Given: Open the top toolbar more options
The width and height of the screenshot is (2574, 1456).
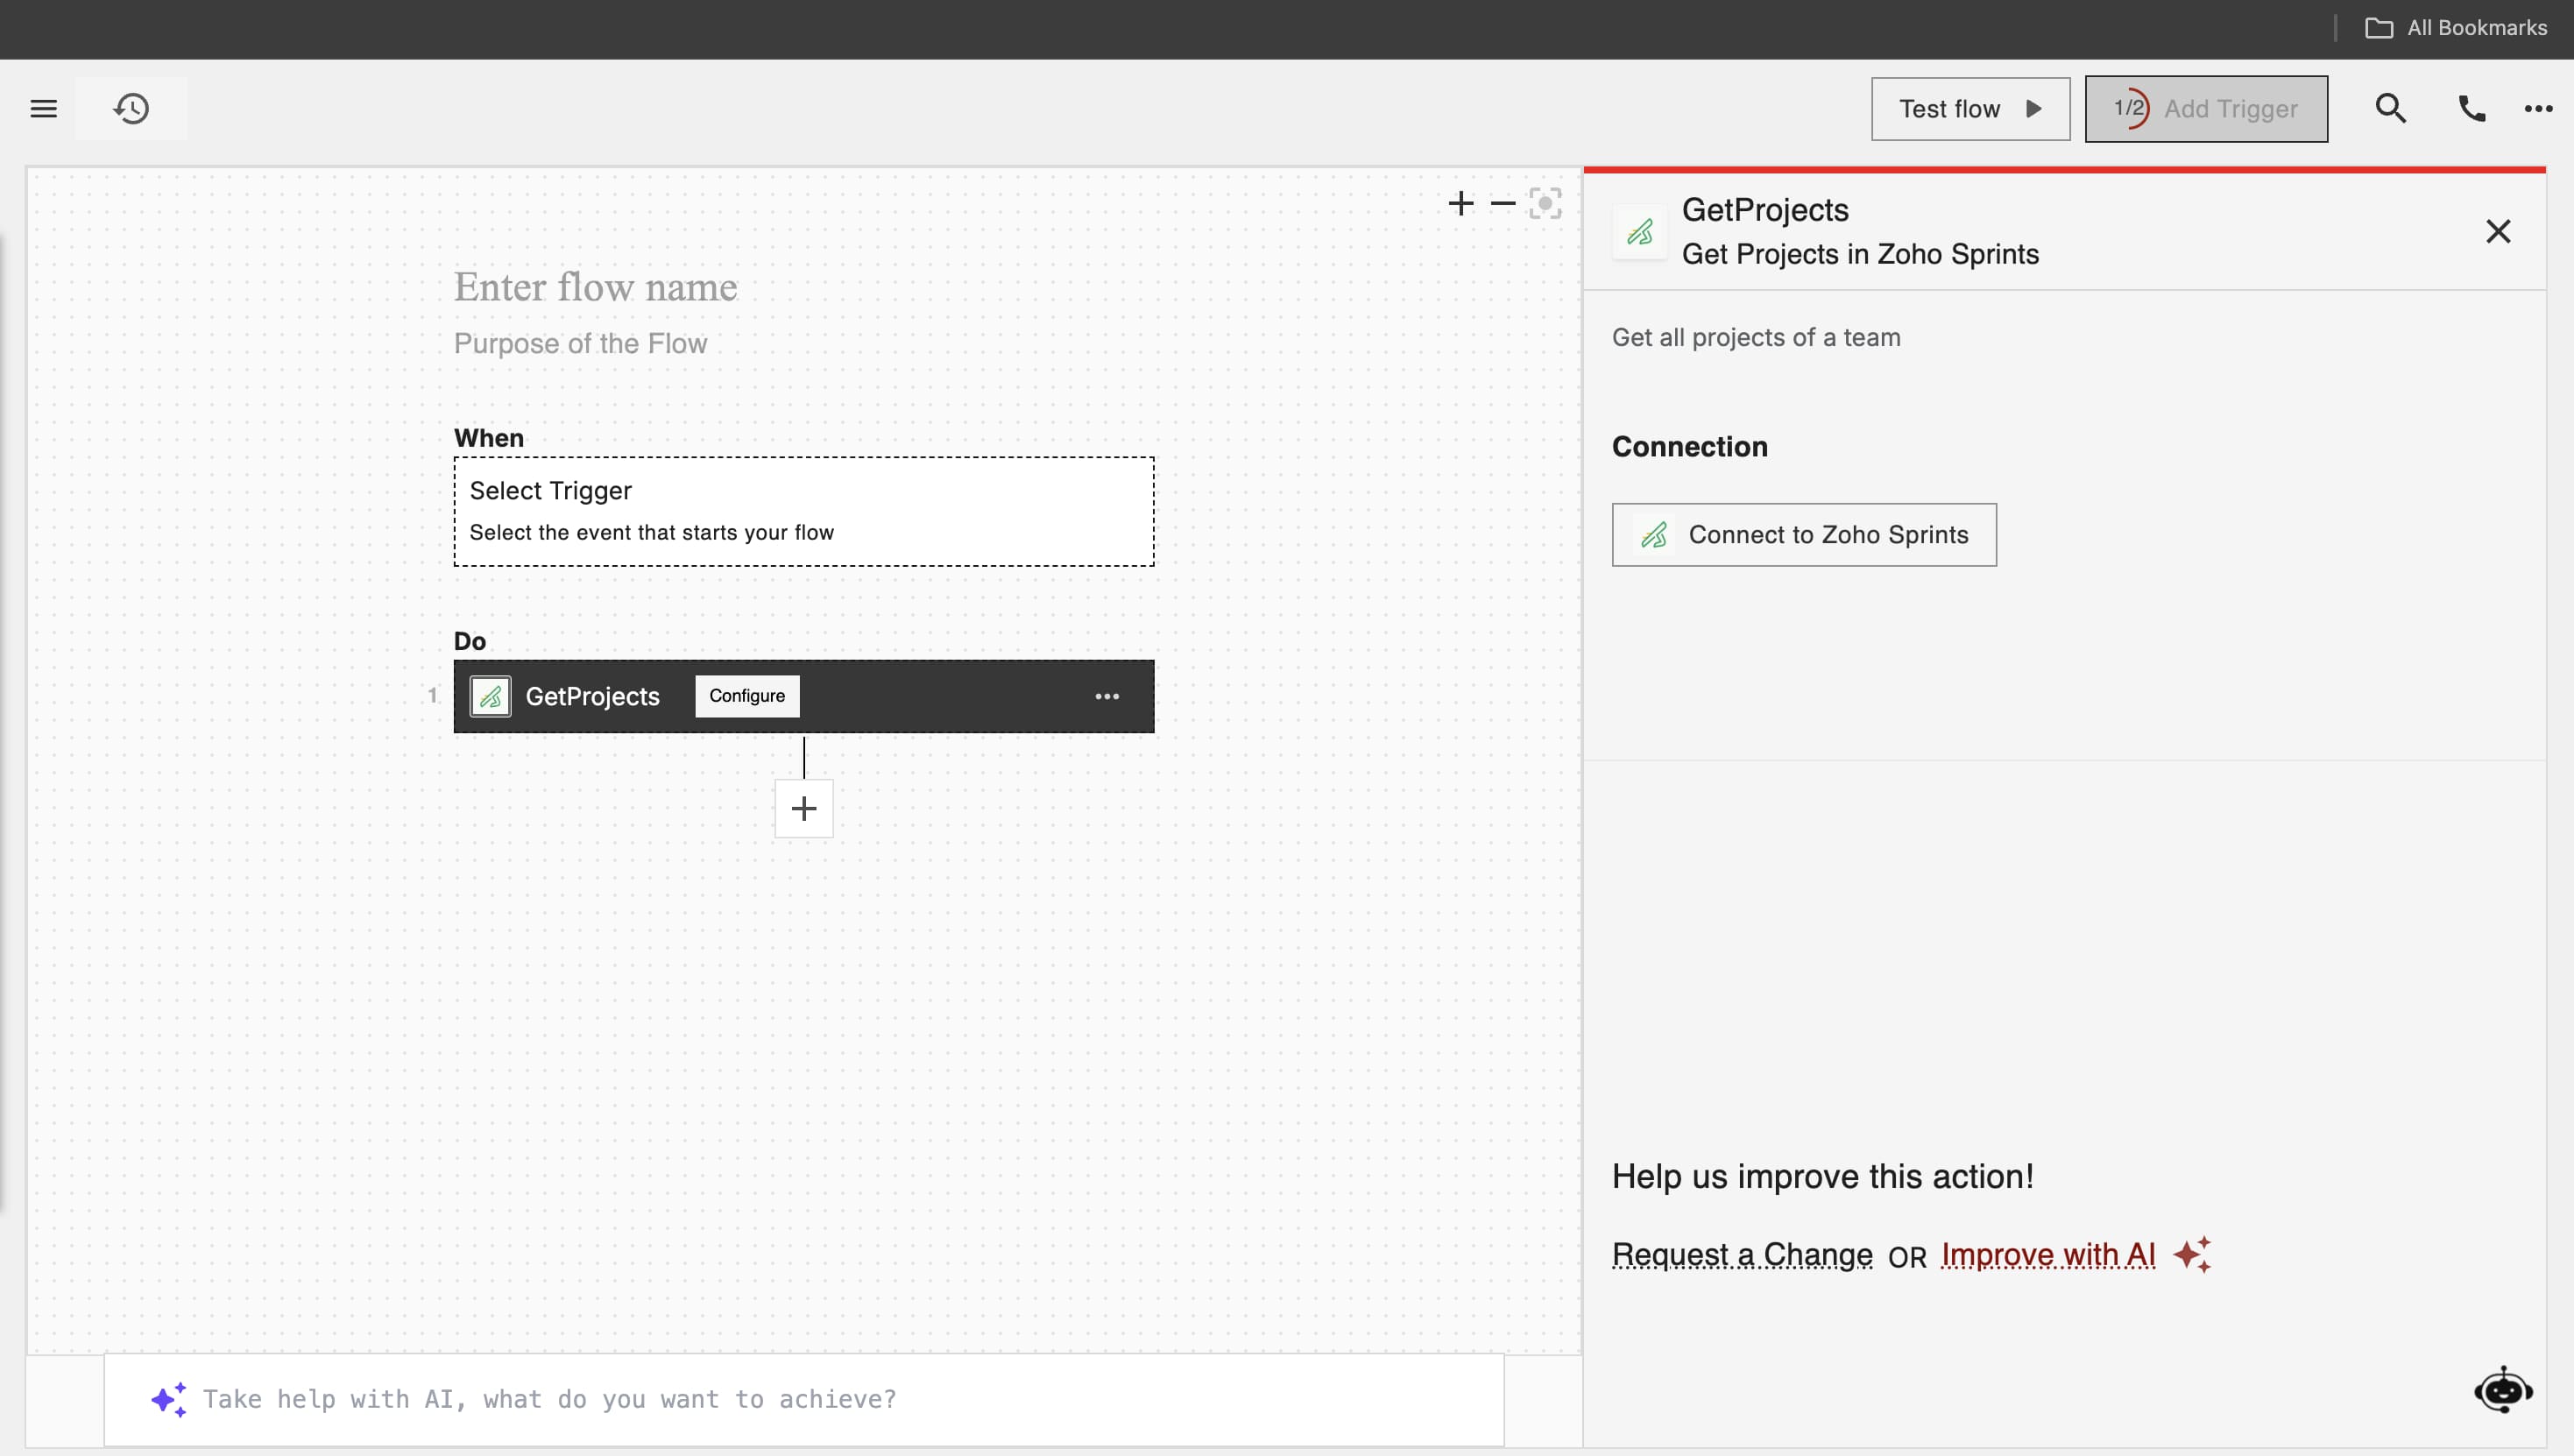Looking at the screenshot, I should [x=2538, y=109].
